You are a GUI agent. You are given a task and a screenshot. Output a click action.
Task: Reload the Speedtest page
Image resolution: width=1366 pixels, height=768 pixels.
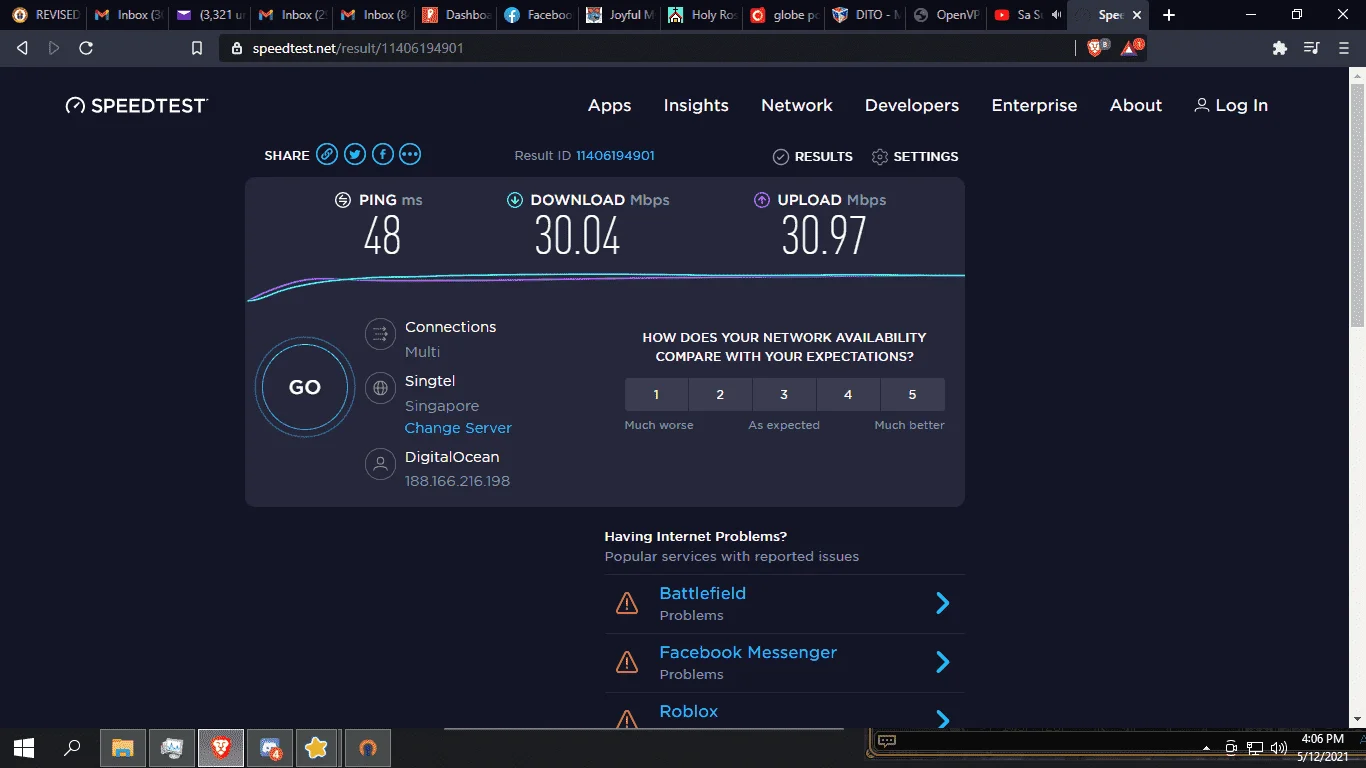[x=86, y=48]
